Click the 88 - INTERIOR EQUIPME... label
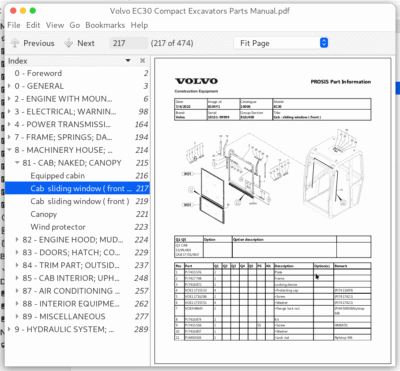 click(x=71, y=304)
